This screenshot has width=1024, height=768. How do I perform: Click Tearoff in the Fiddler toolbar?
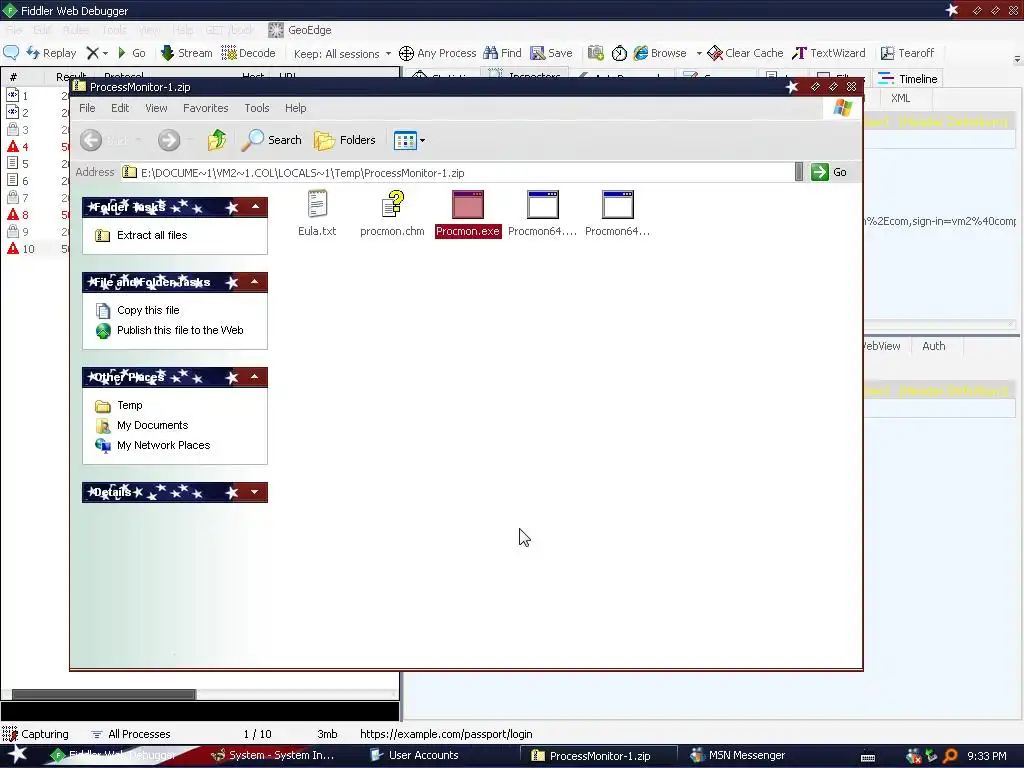tap(907, 53)
